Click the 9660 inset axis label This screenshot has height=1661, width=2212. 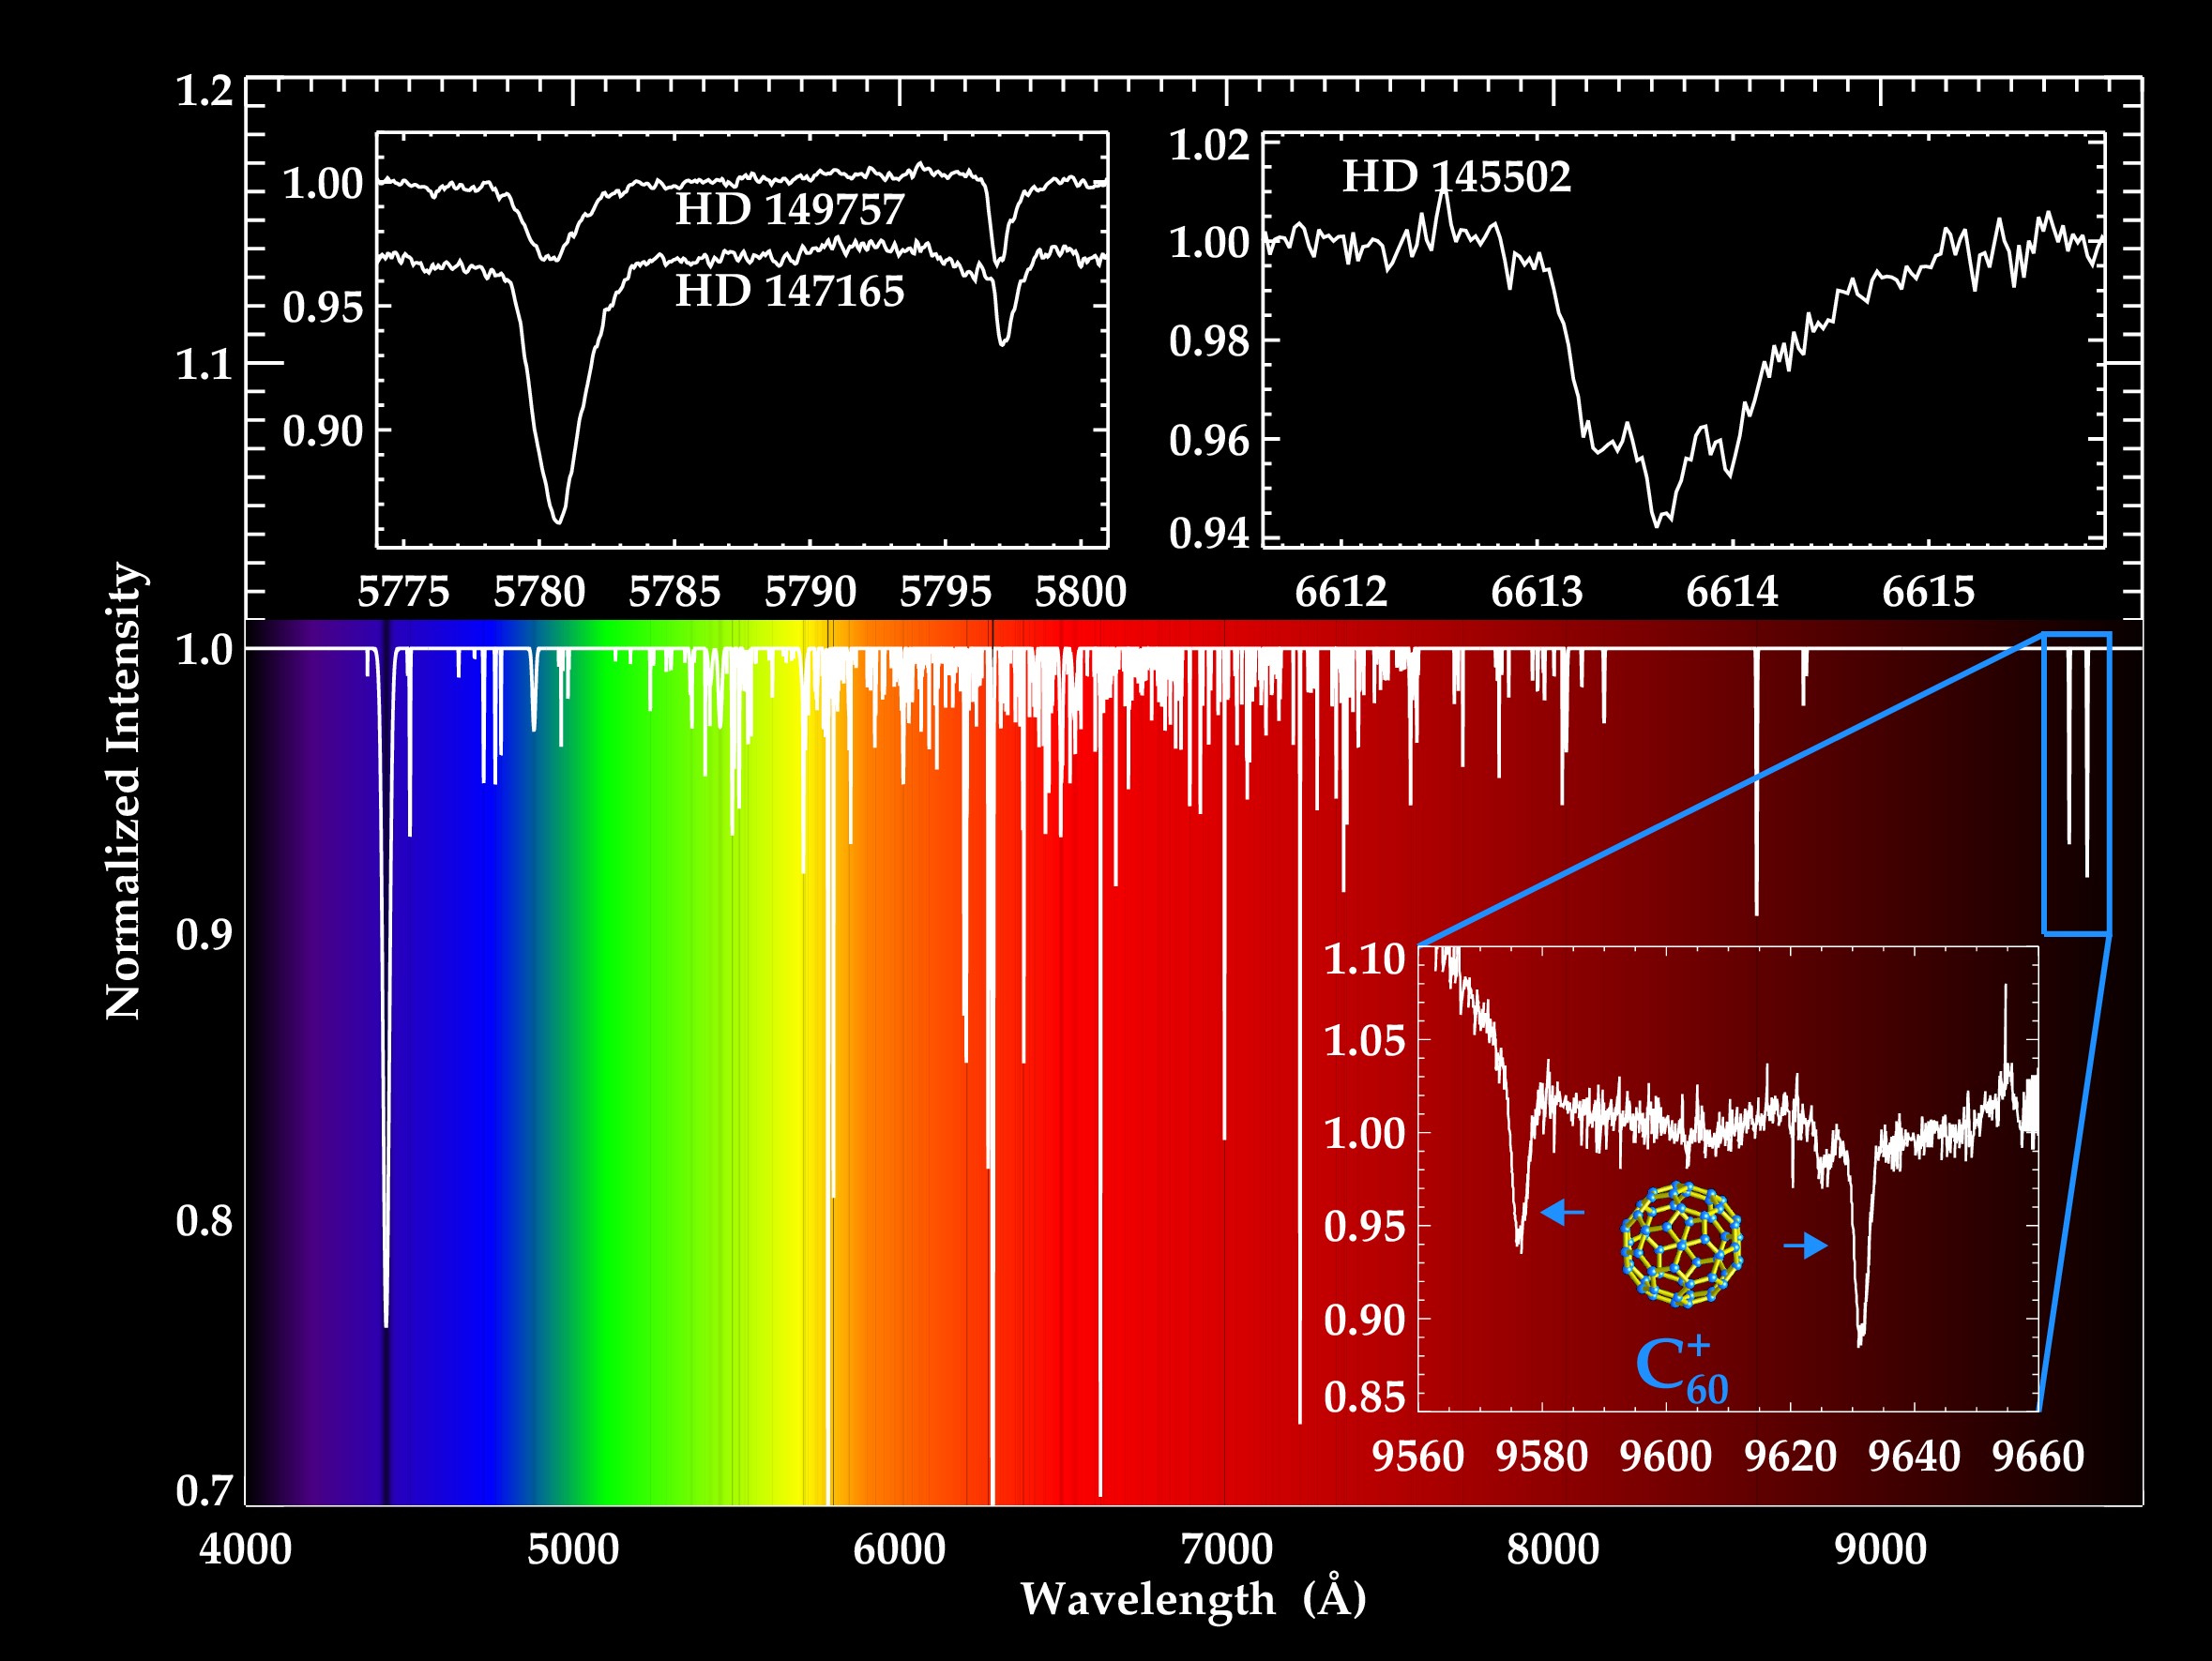coord(2038,1456)
